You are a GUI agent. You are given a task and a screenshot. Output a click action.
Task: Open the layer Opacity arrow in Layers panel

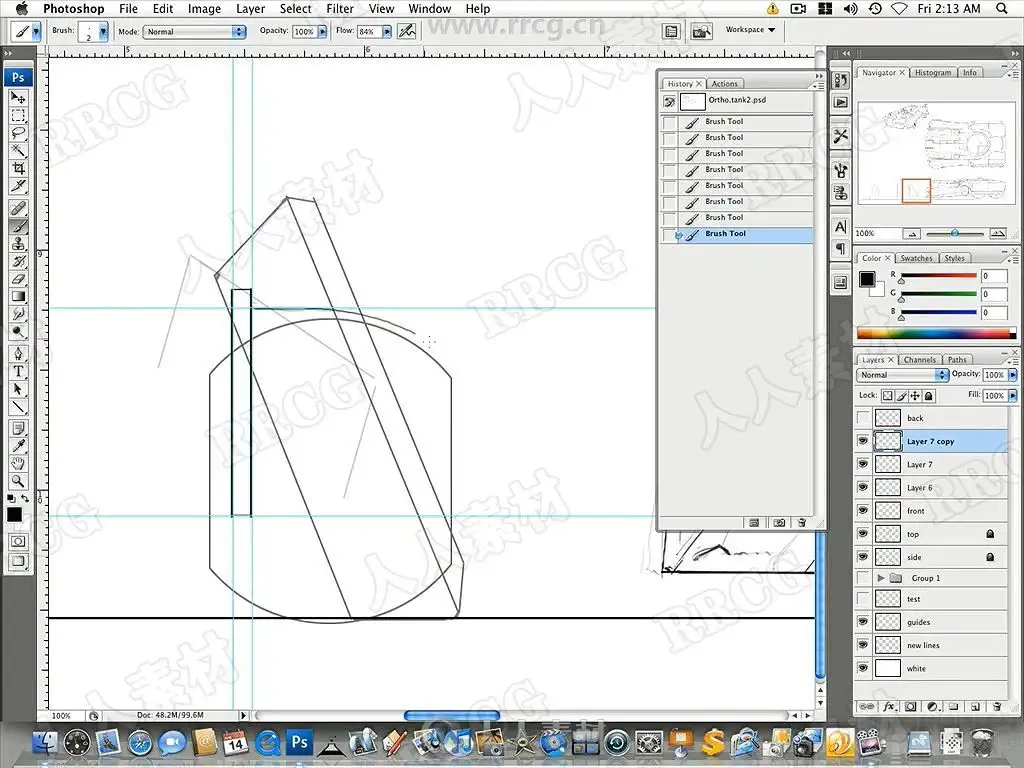(1012, 375)
